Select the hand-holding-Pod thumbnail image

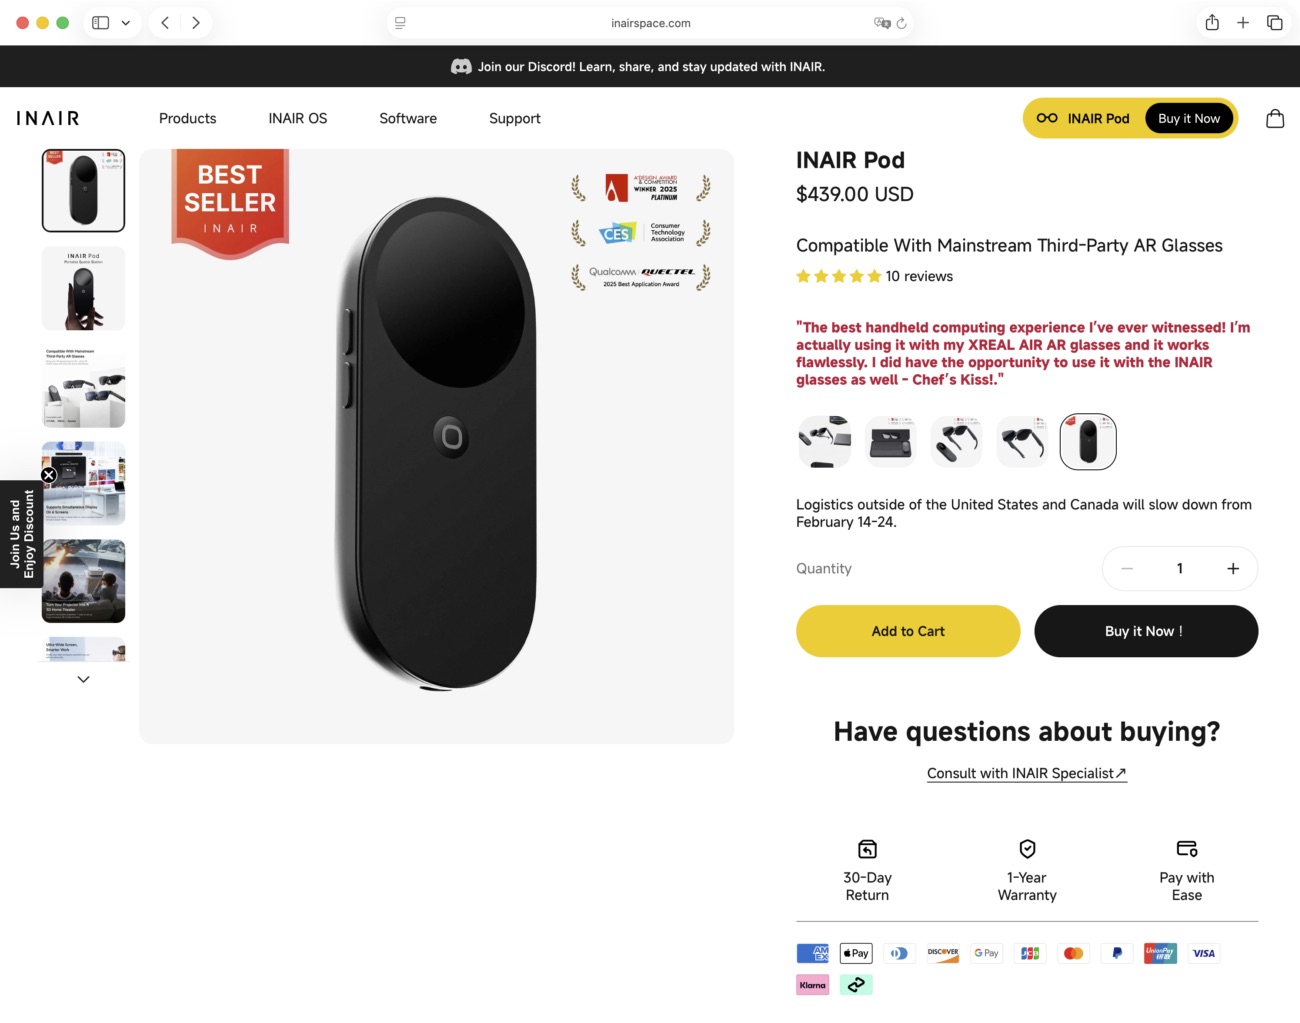pyautogui.click(x=84, y=288)
